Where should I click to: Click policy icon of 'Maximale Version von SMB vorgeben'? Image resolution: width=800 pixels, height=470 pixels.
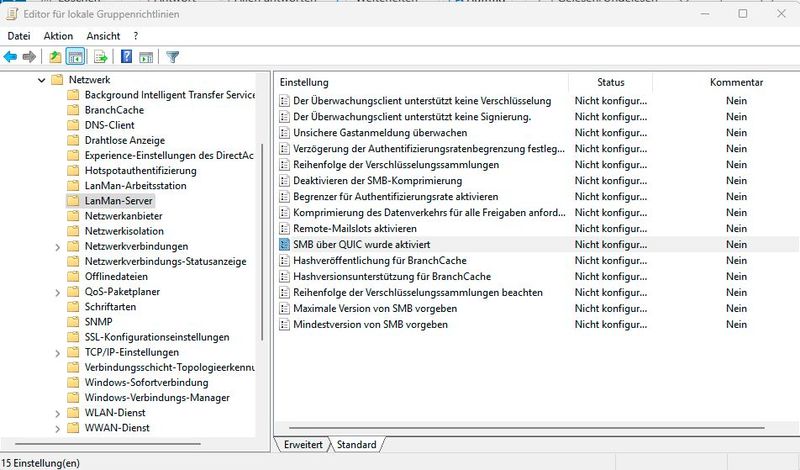284,309
